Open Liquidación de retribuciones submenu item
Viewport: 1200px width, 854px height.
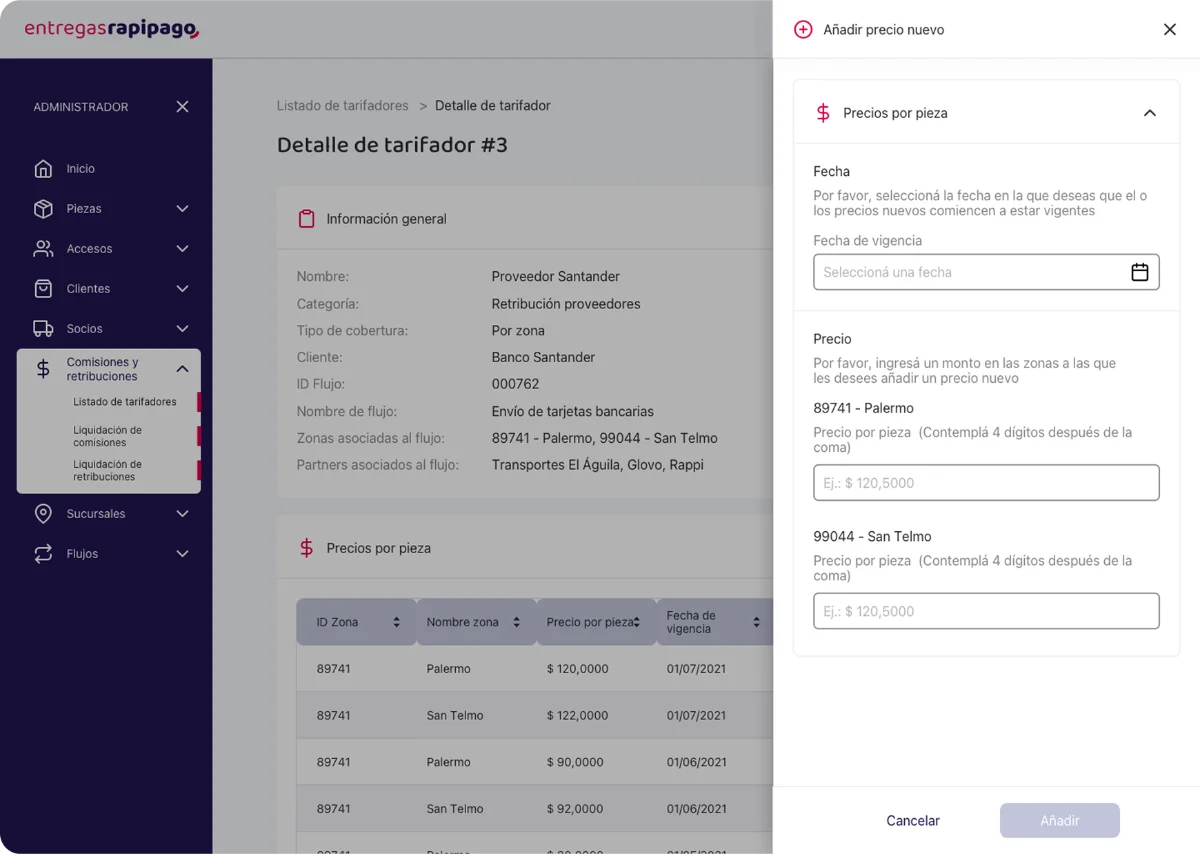tap(107, 470)
